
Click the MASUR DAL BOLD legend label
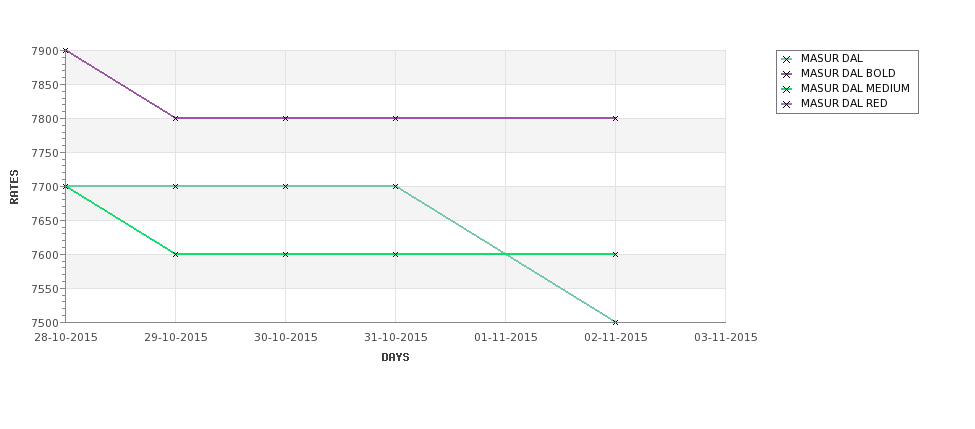point(848,73)
